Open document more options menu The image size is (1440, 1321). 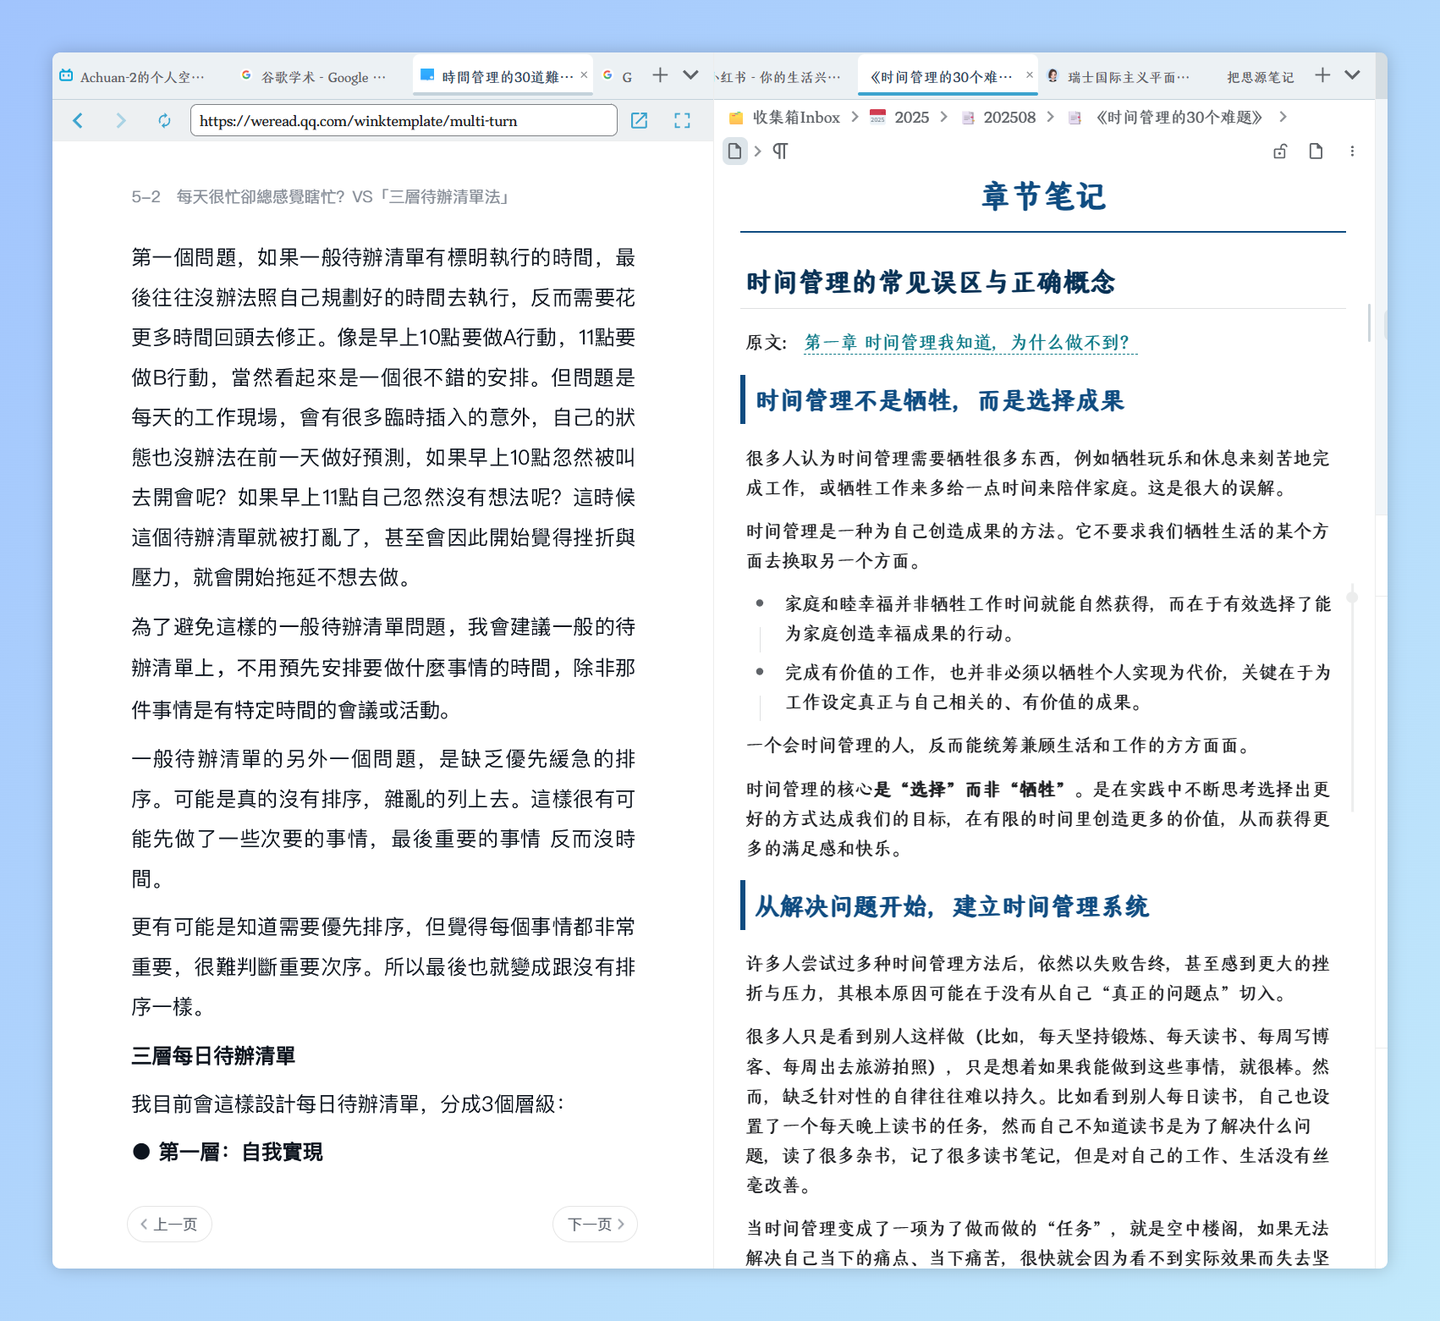pos(1352,151)
